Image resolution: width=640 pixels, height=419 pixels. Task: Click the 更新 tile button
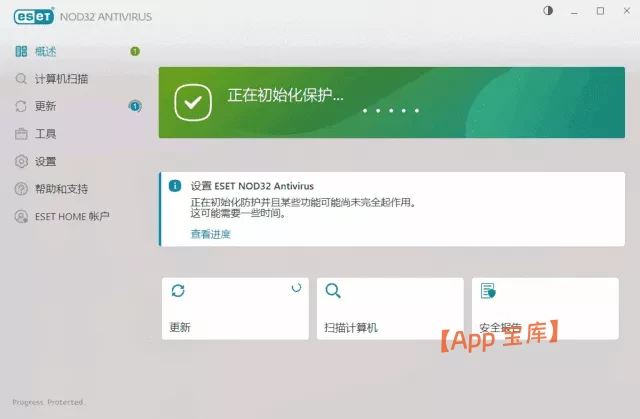235,308
